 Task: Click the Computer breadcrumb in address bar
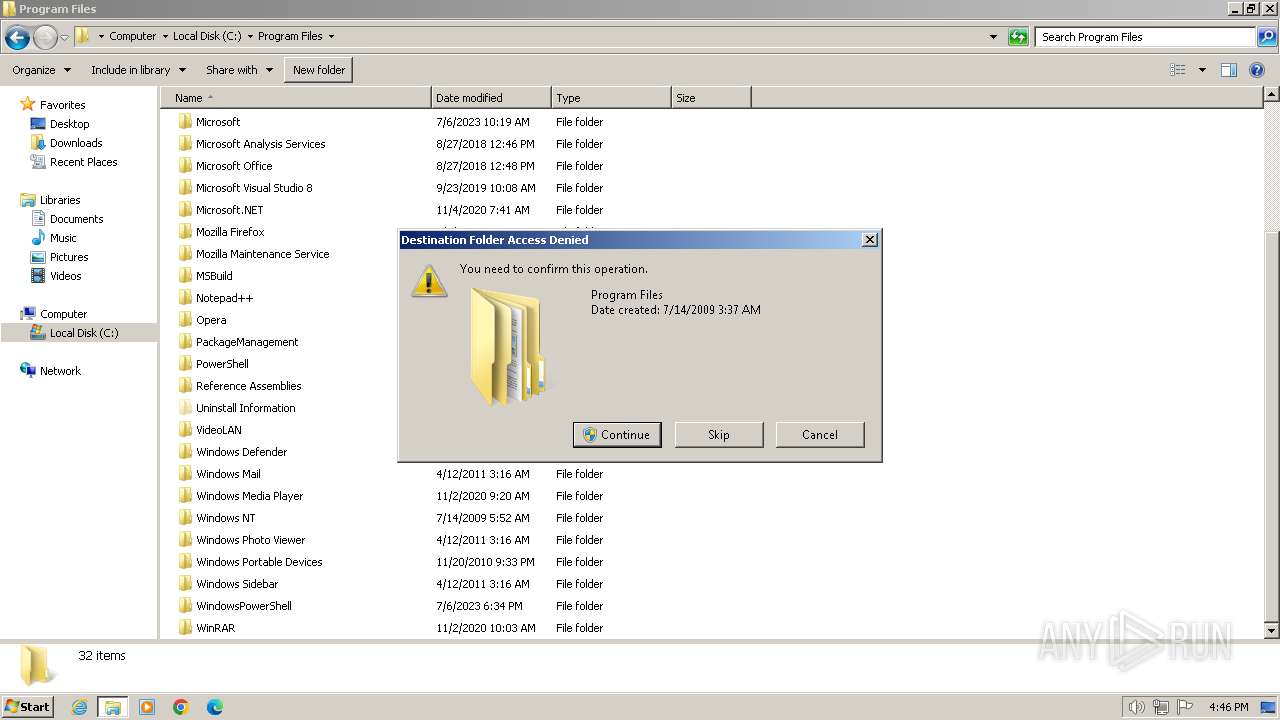click(132, 36)
